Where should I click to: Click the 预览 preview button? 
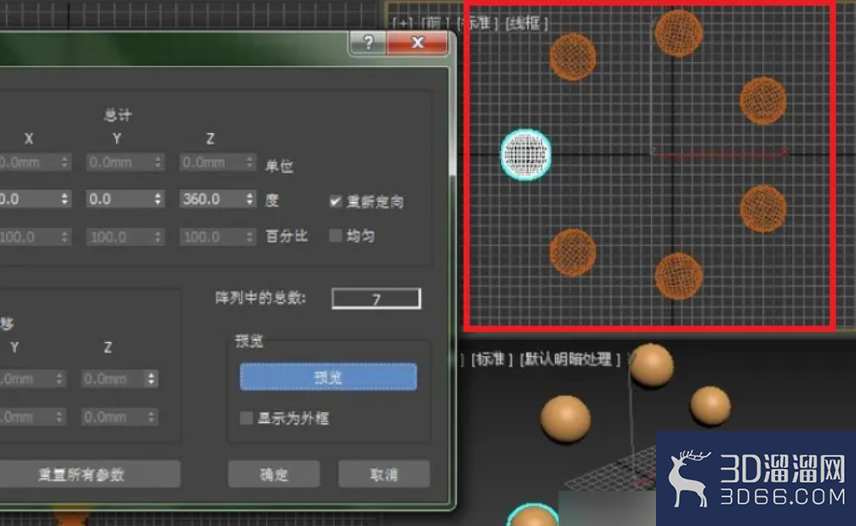click(328, 377)
